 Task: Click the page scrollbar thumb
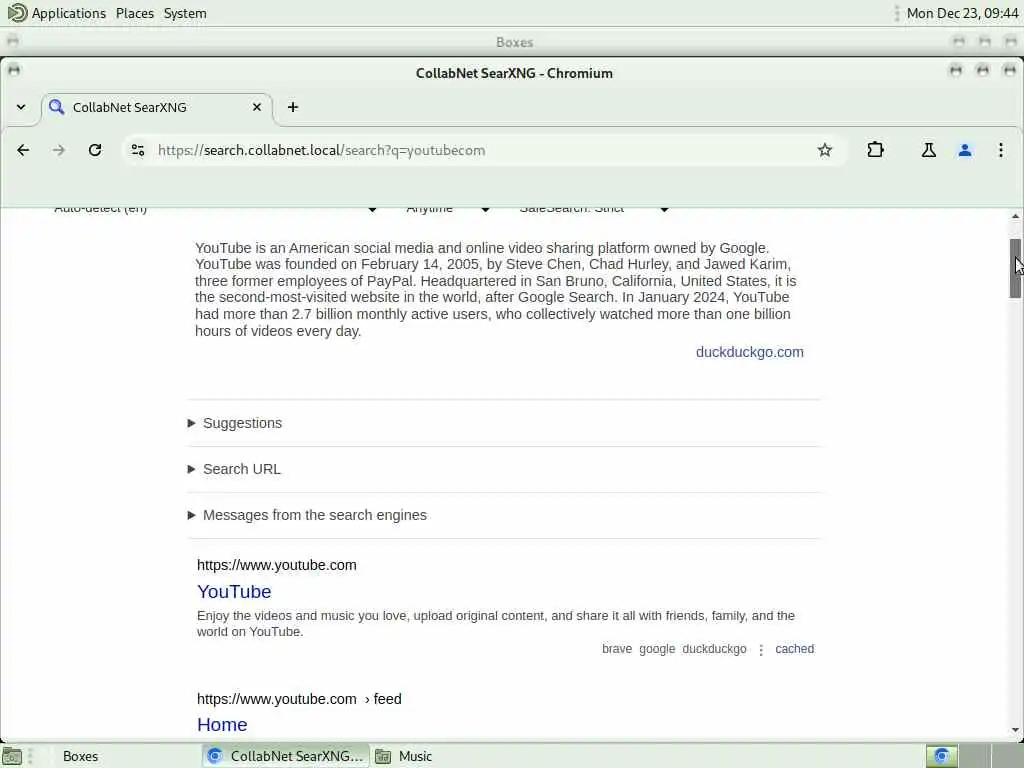point(1016,268)
